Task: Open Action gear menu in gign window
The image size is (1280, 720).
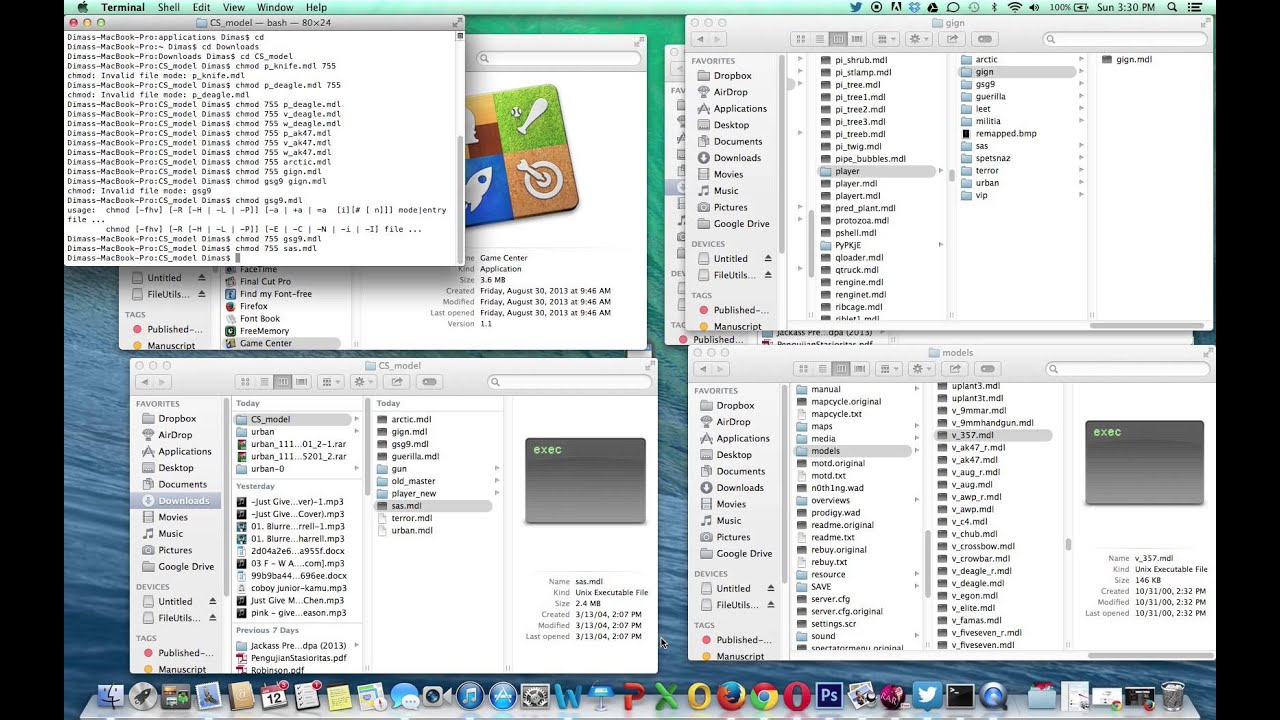Action: 918,39
